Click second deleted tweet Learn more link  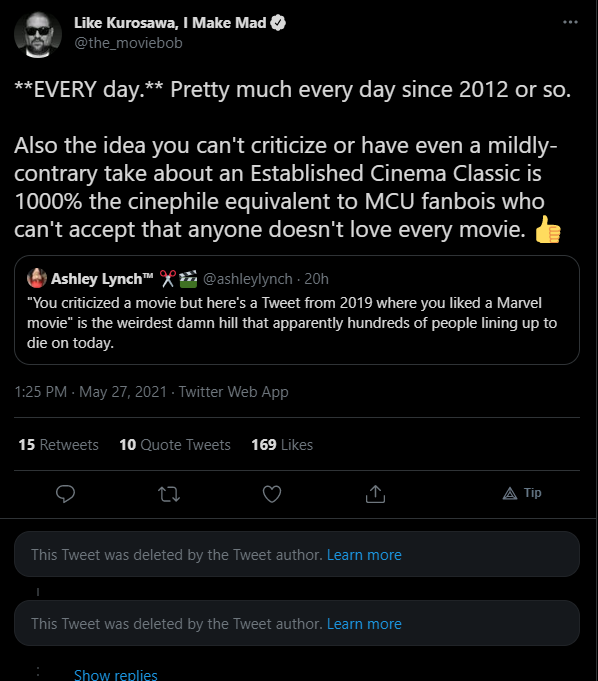364,624
